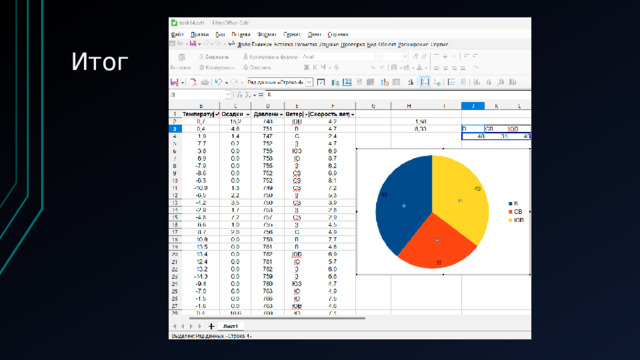The height and width of the screenshot is (360, 640).
Task: Open Ветер column filter dropdown
Action: click(306, 114)
